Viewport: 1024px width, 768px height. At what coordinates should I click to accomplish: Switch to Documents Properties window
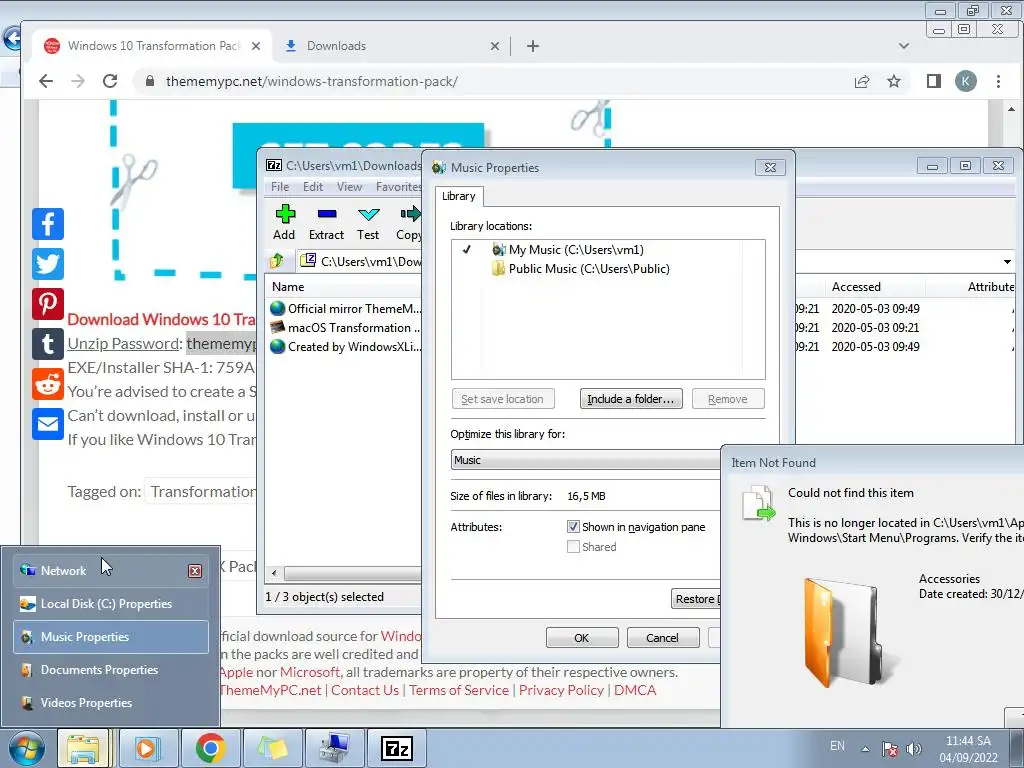(111, 669)
